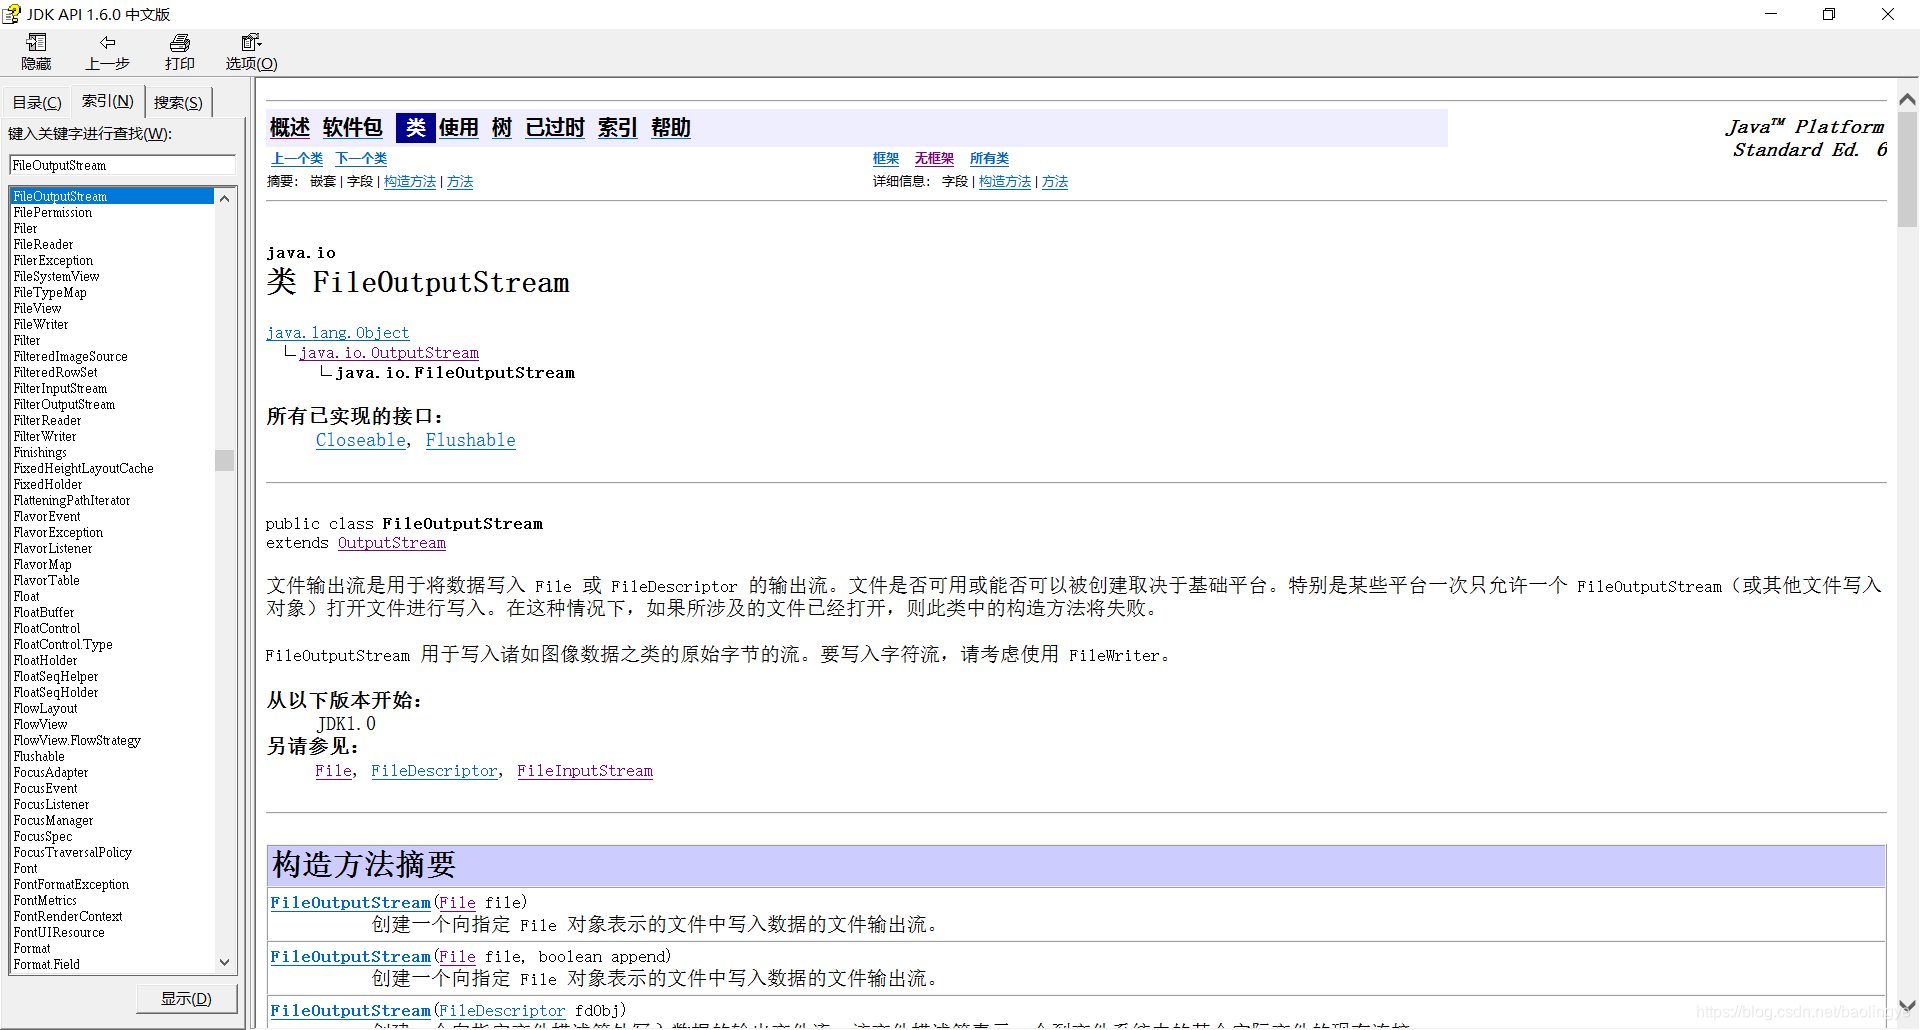1920x1030 pixels.
Task: Open the FileDescriptor constructor parameter link
Action: [501, 1010]
